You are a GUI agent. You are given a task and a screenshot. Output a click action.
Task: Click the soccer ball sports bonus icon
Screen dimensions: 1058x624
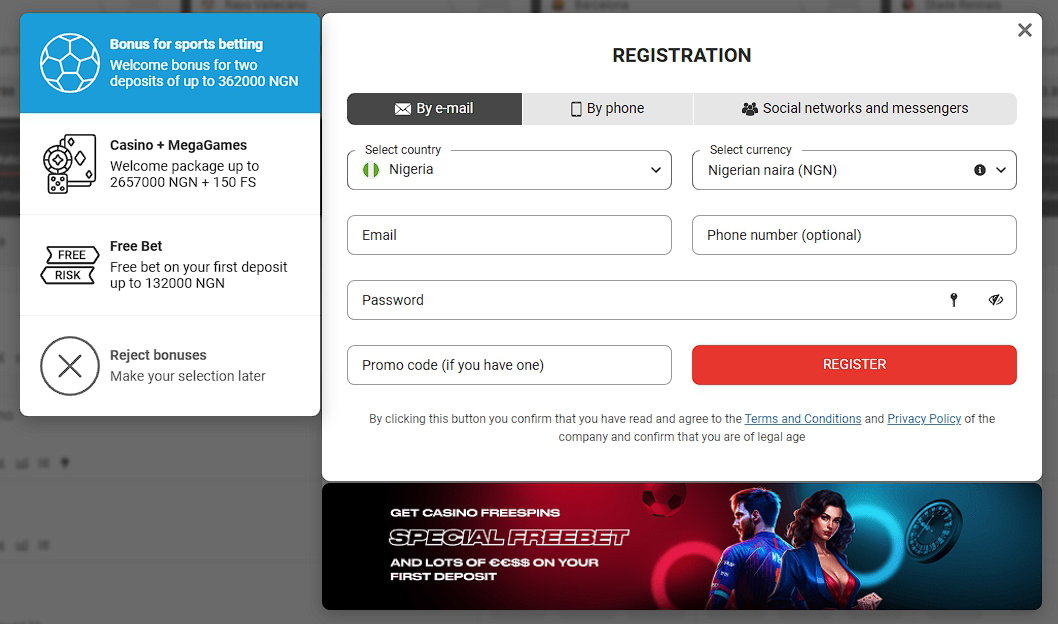tap(69, 63)
